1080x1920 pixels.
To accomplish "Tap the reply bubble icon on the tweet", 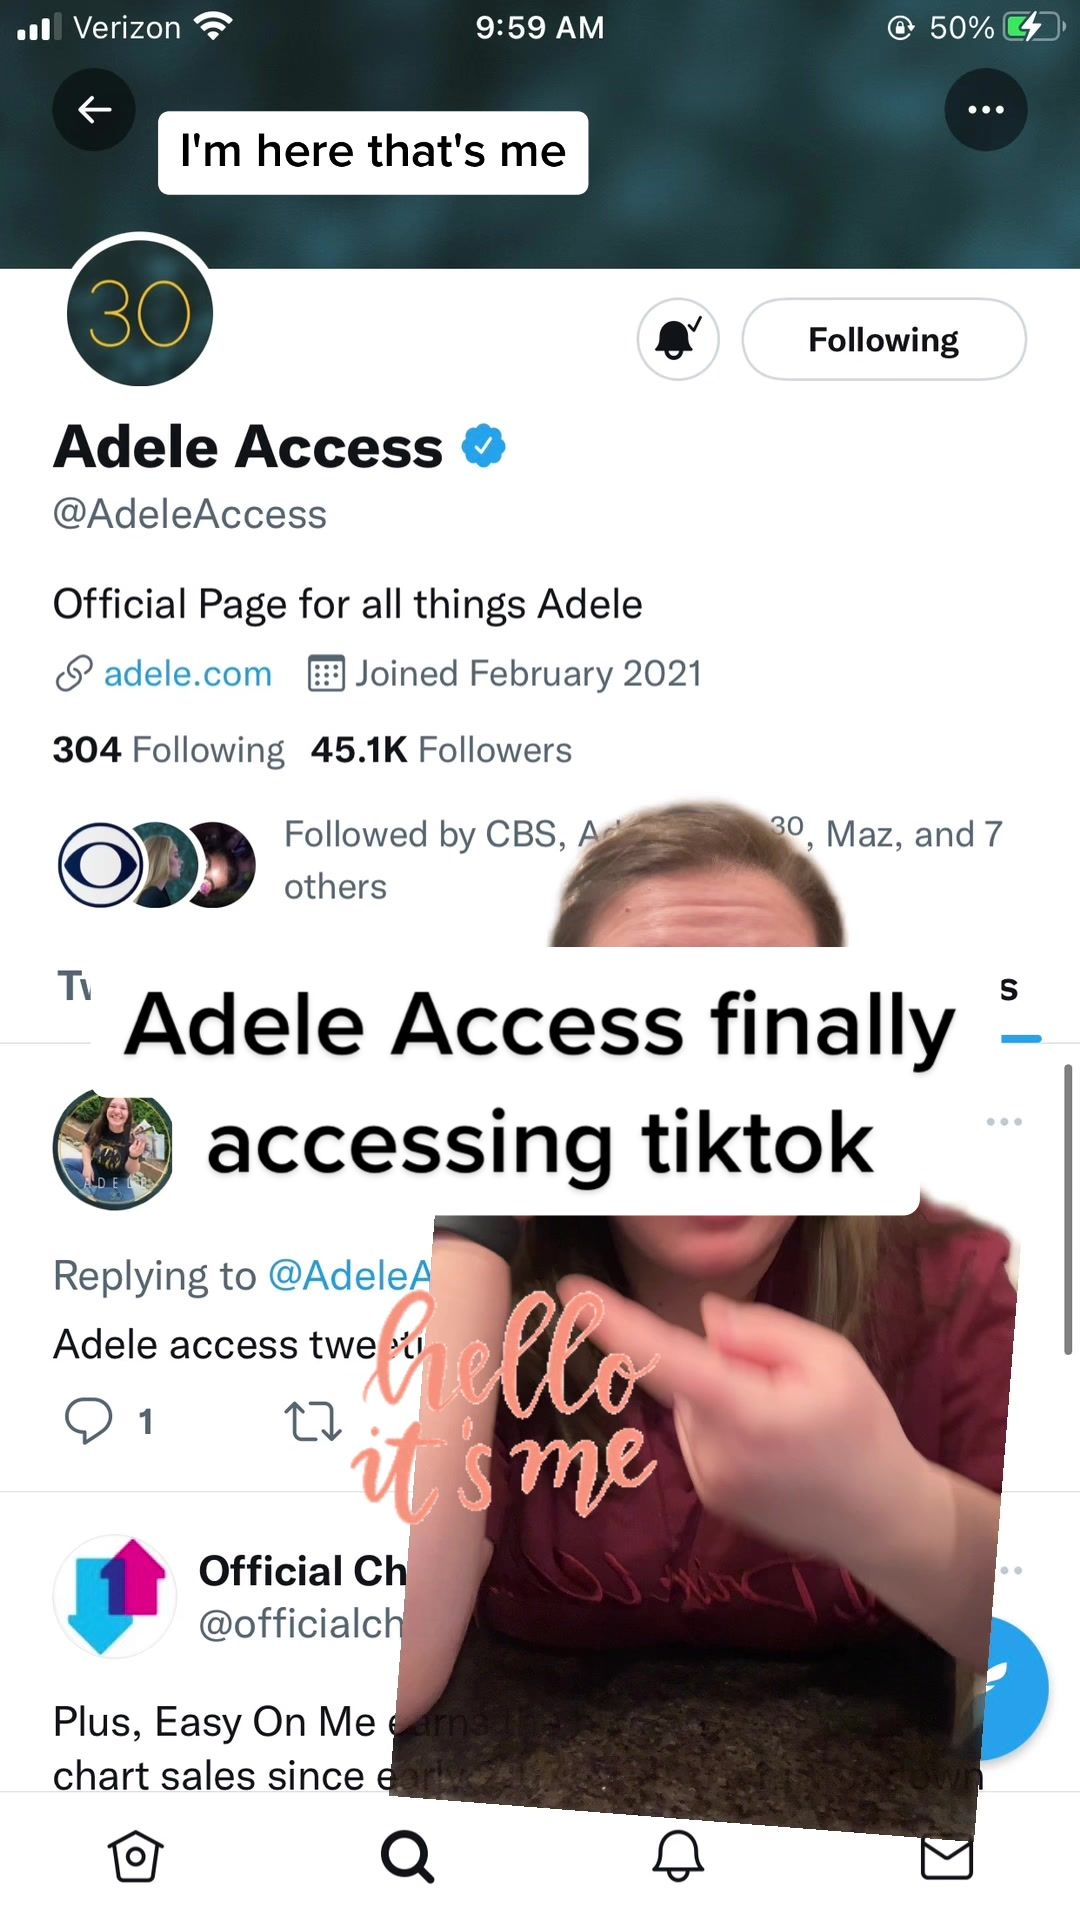I will [89, 1421].
